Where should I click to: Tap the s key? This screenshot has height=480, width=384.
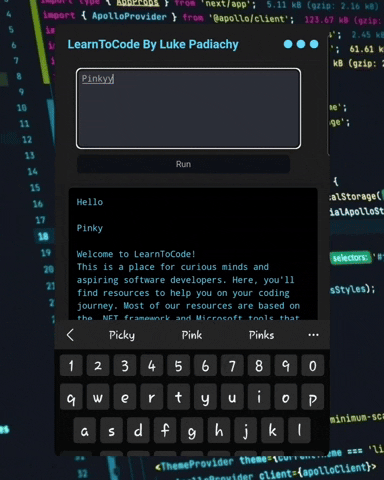pos(111,430)
